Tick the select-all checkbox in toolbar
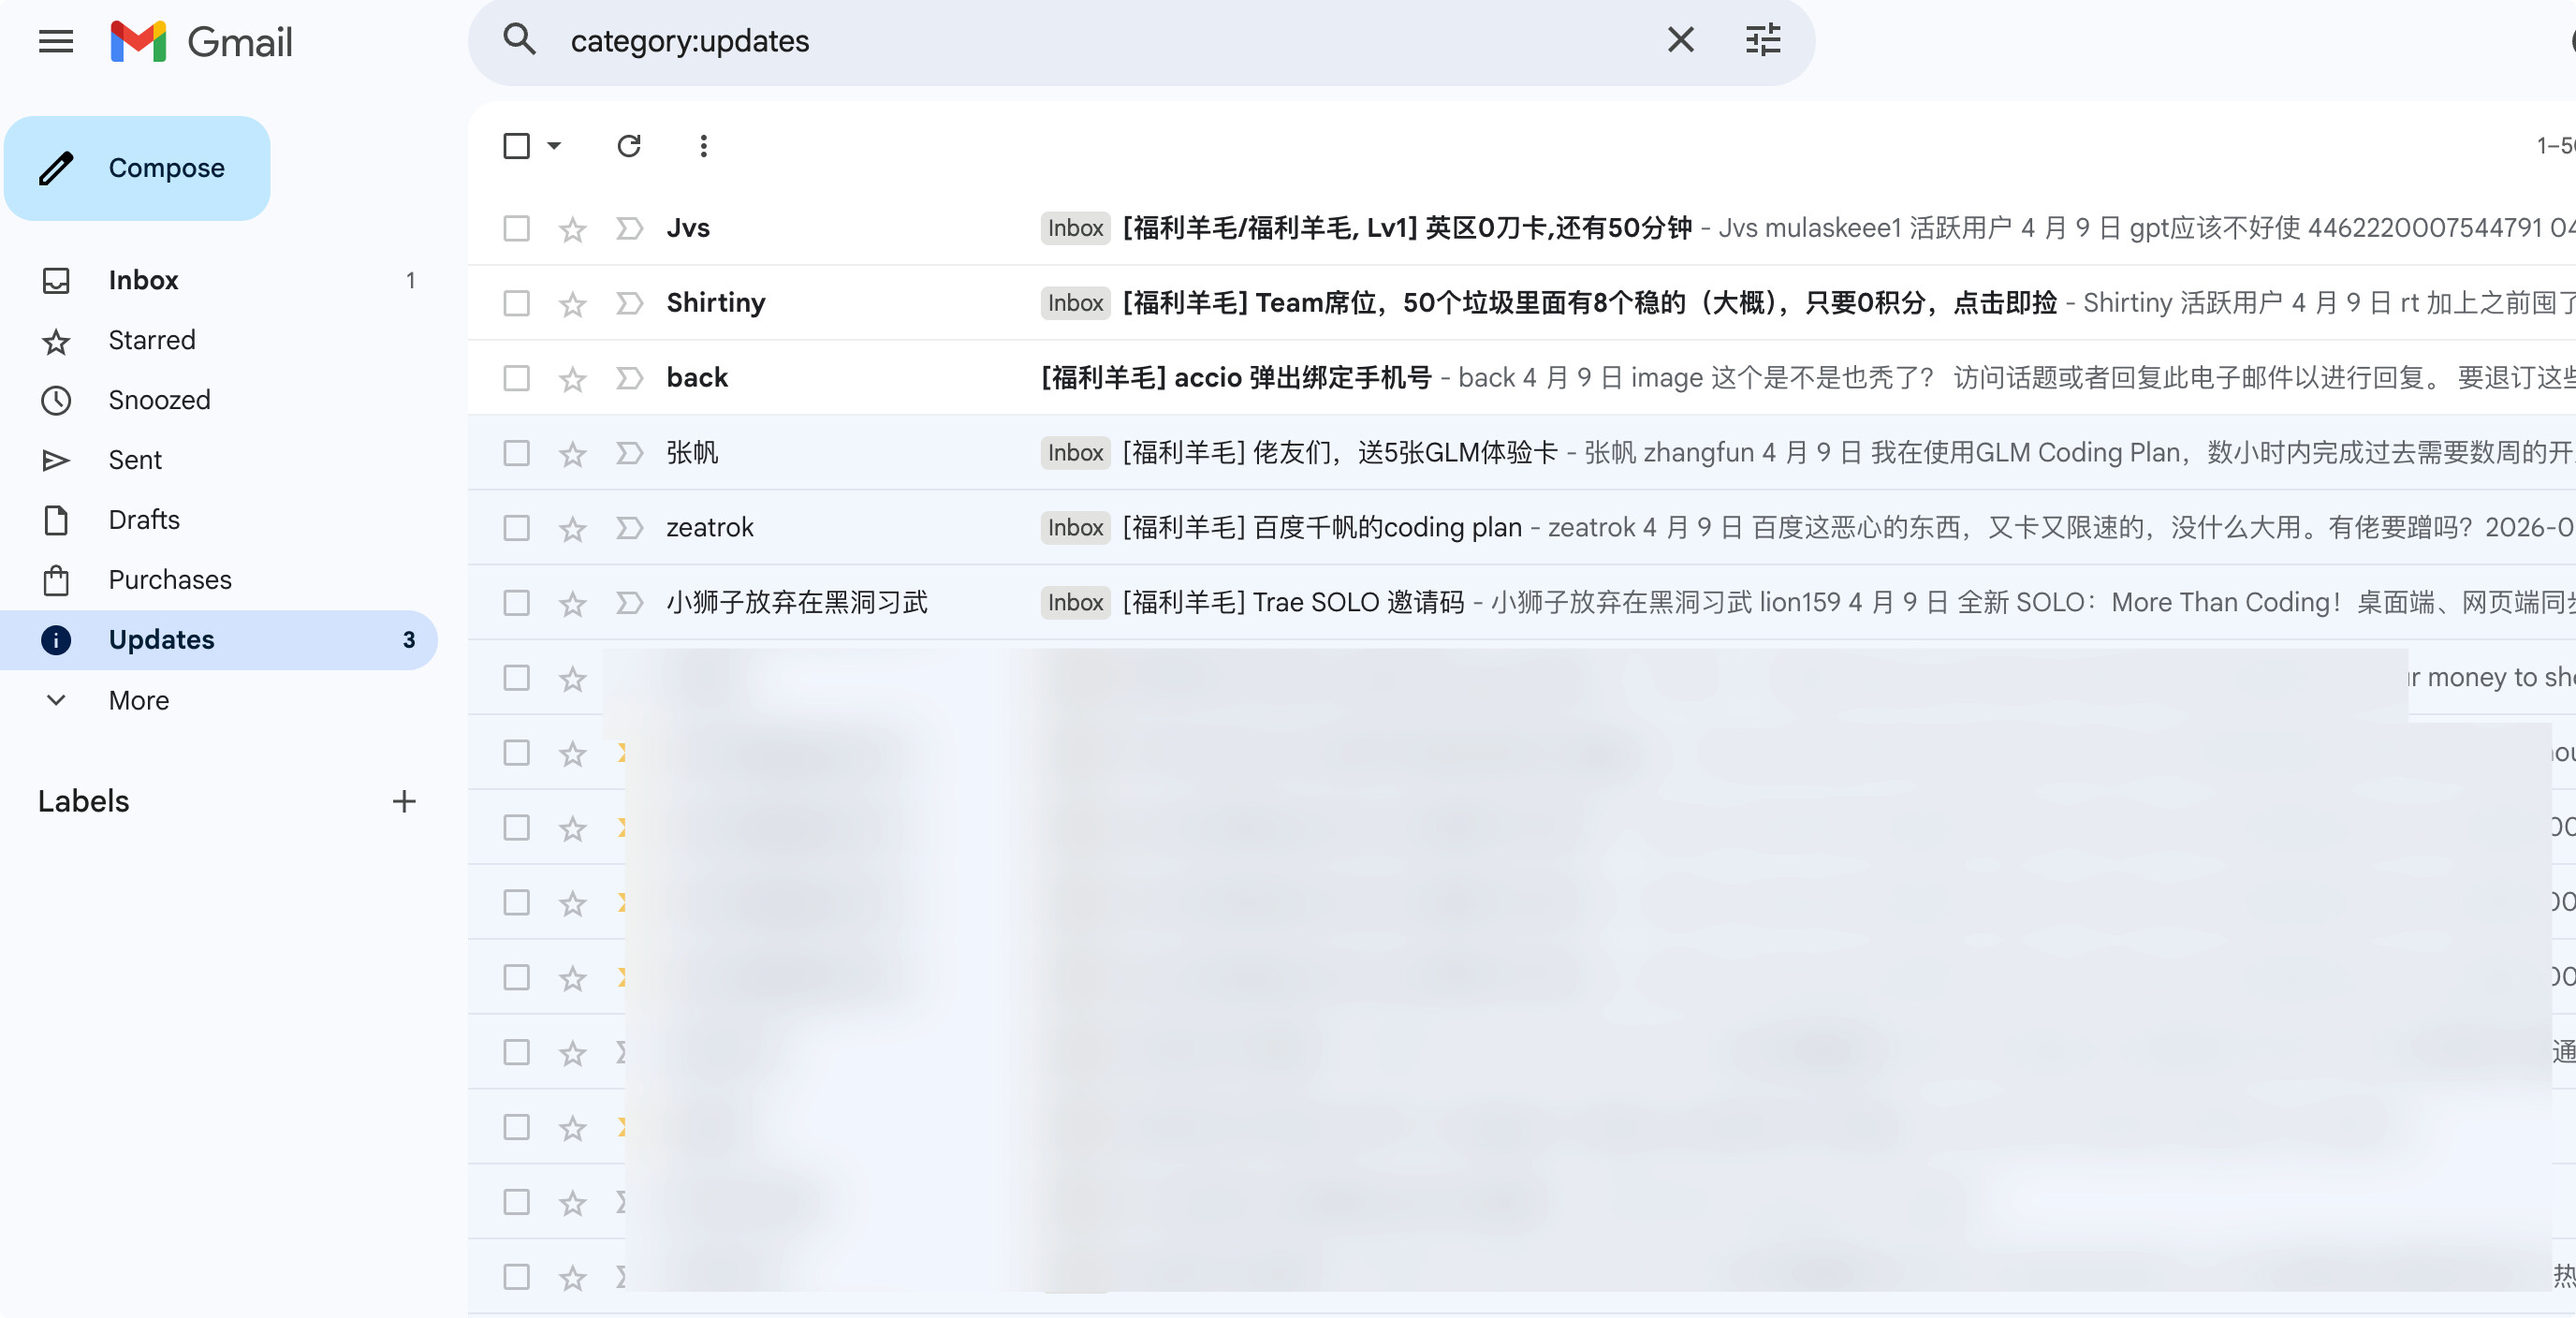This screenshot has width=2576, height=1318. 517,146
